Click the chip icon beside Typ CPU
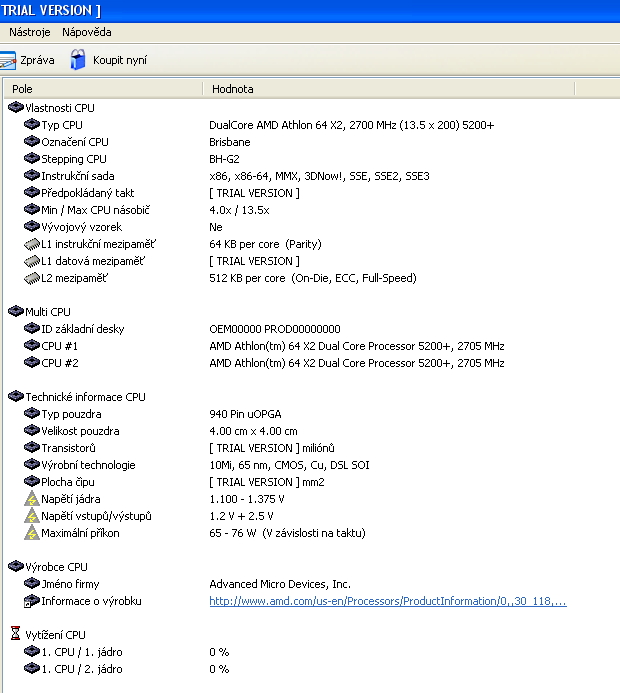The width and height of the screenshot is (620, 693). coord(32,125)
